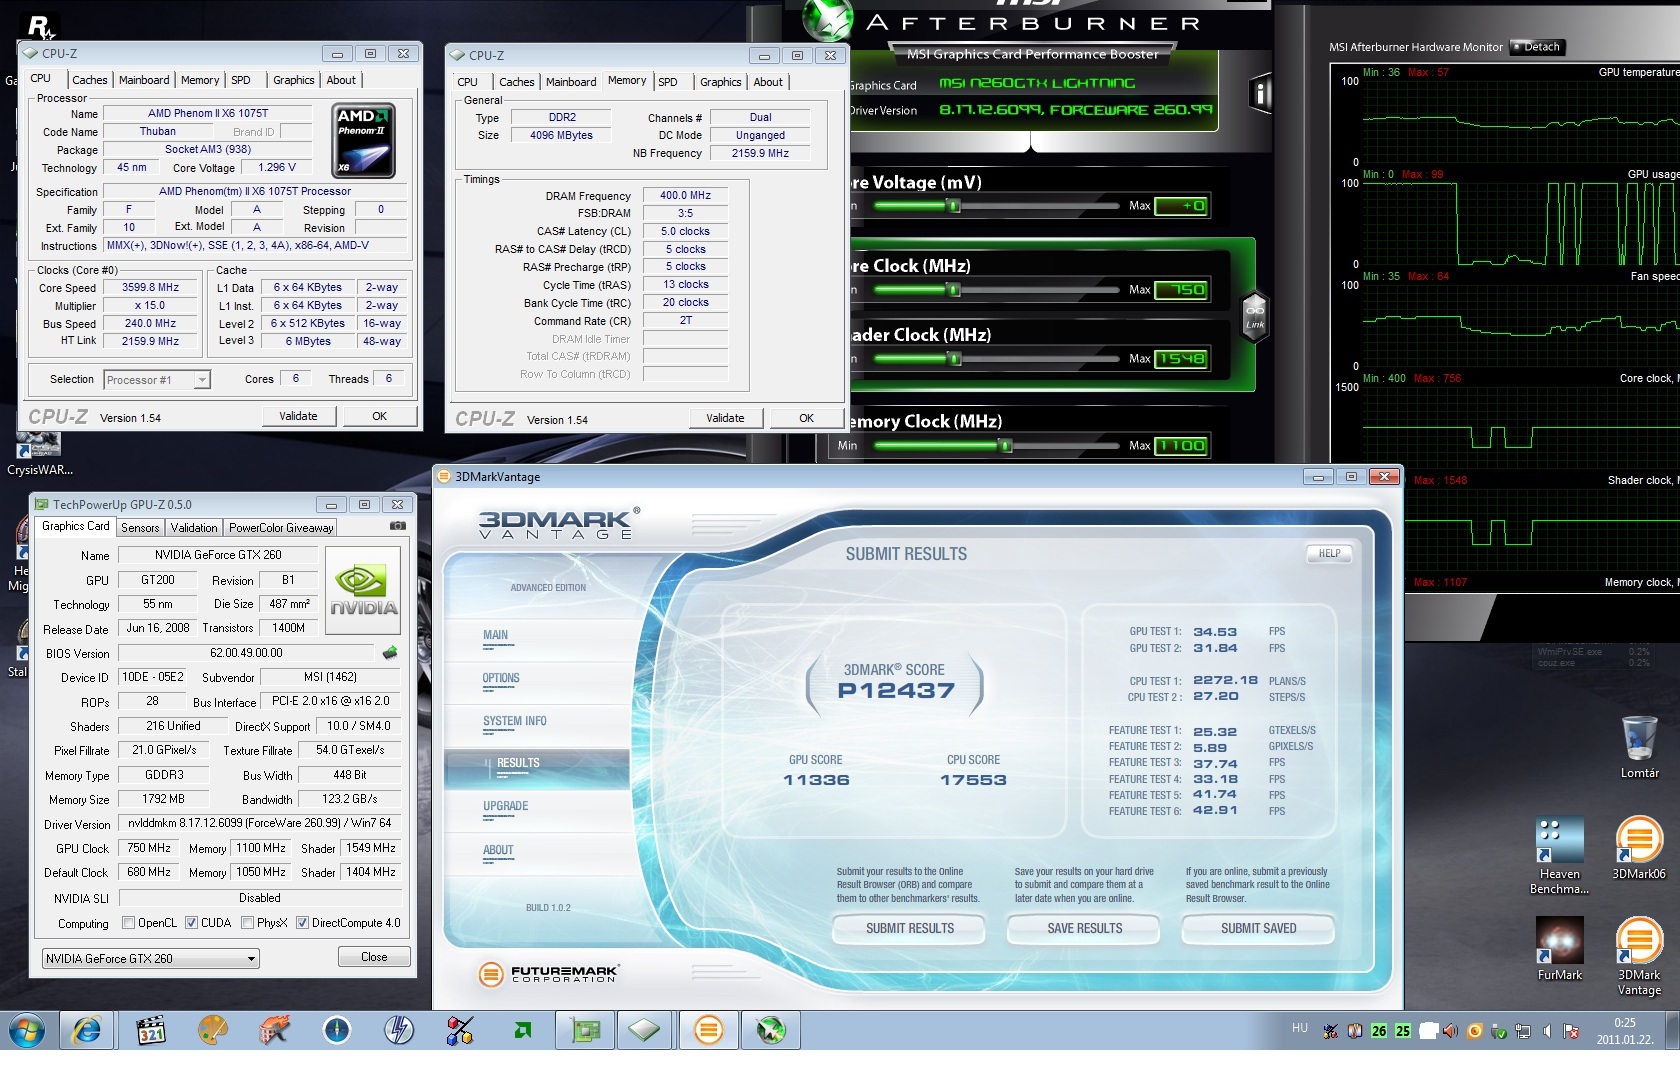Click OK in the CPU-Z memory window
The height and width of the screenshot is (1076, 1680).
[806, 418]
